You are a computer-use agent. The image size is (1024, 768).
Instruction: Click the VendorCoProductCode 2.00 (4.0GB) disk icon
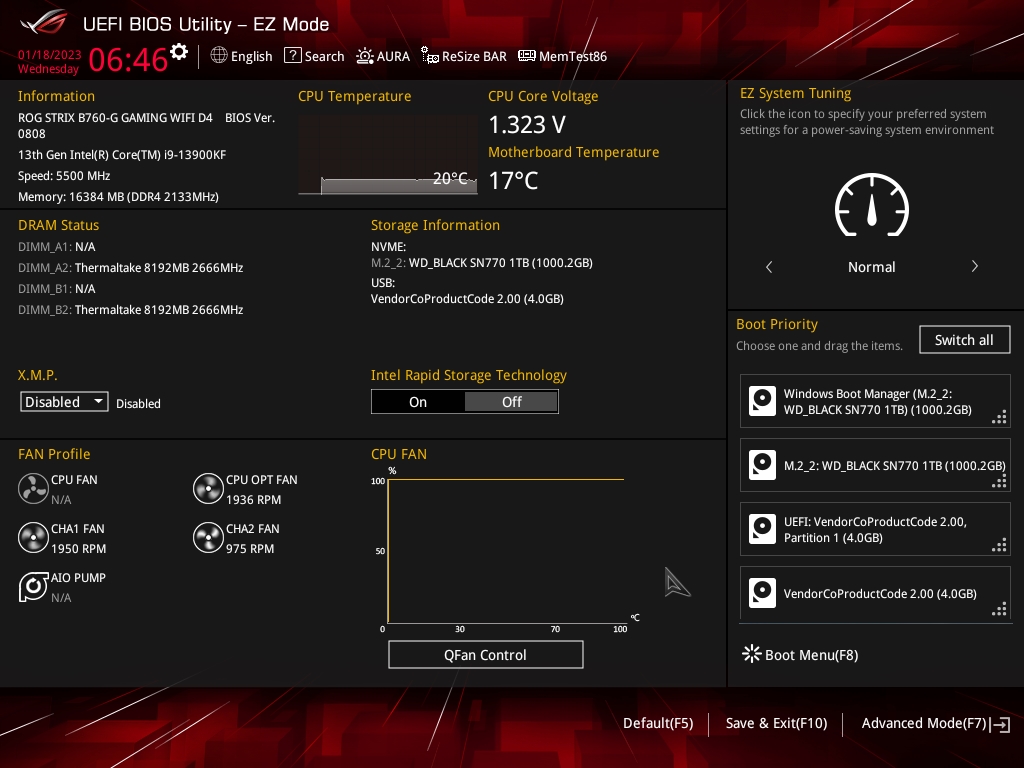(762, 593)
